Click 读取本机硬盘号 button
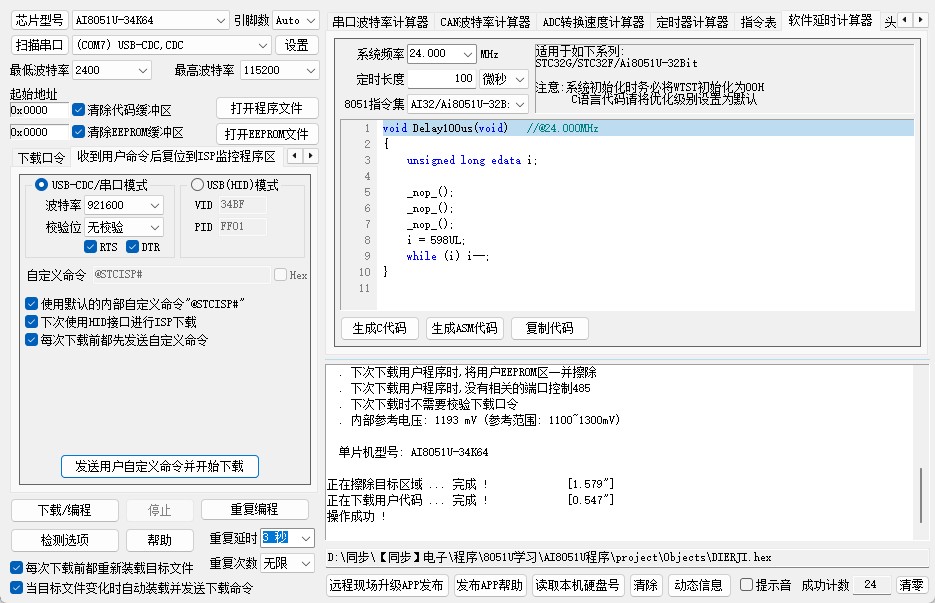The height and width of the screenshot is (603, 935). [577, 585]
